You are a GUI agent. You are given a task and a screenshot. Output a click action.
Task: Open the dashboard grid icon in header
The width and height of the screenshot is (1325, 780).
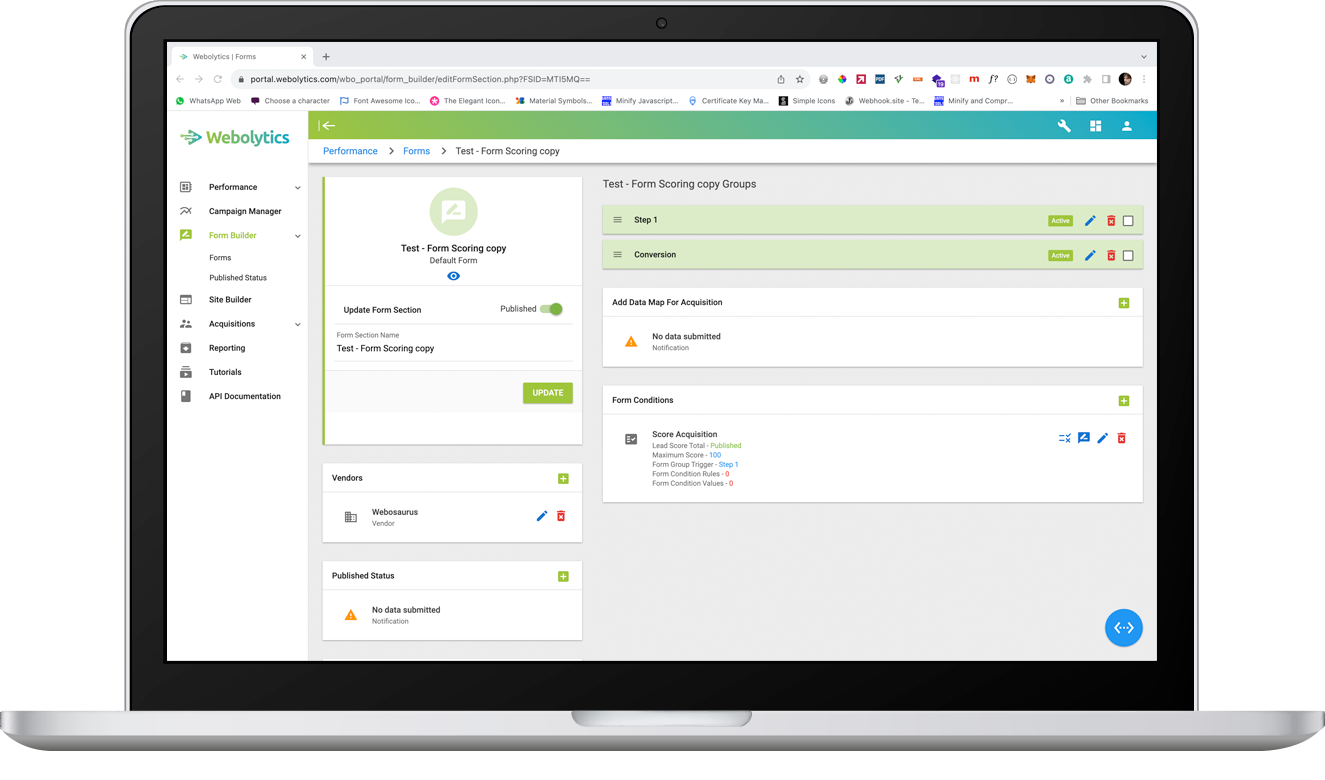[x=1095, y=126]
